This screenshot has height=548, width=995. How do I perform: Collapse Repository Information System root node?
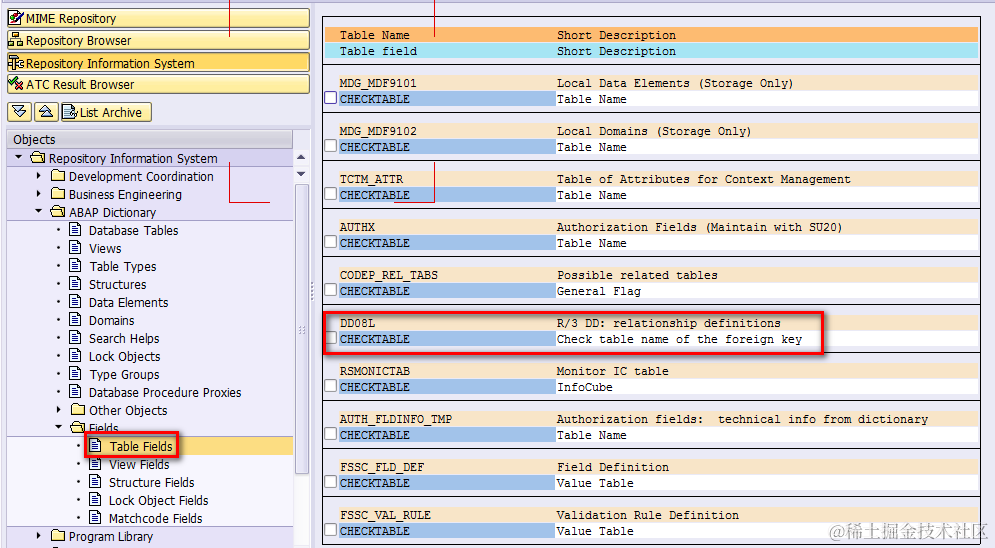18,157
